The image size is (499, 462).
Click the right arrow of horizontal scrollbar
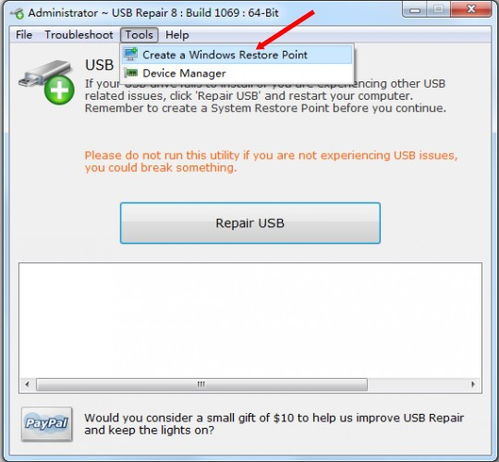coord(473,384)
